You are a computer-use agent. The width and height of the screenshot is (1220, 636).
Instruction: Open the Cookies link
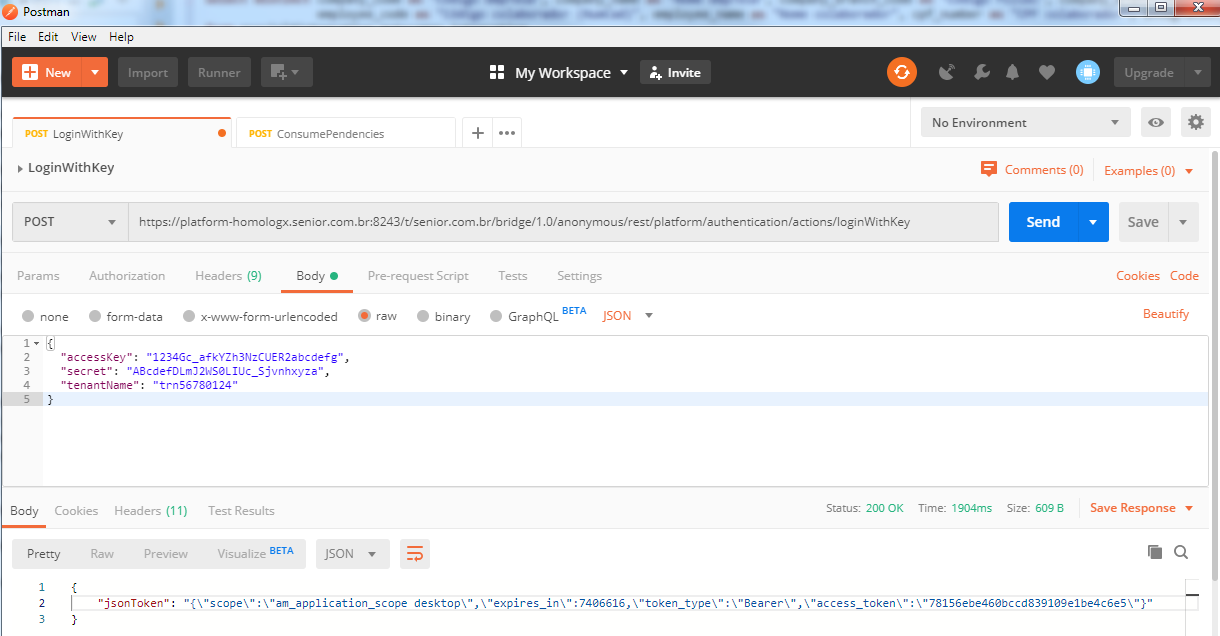(x=1138, y=275)
